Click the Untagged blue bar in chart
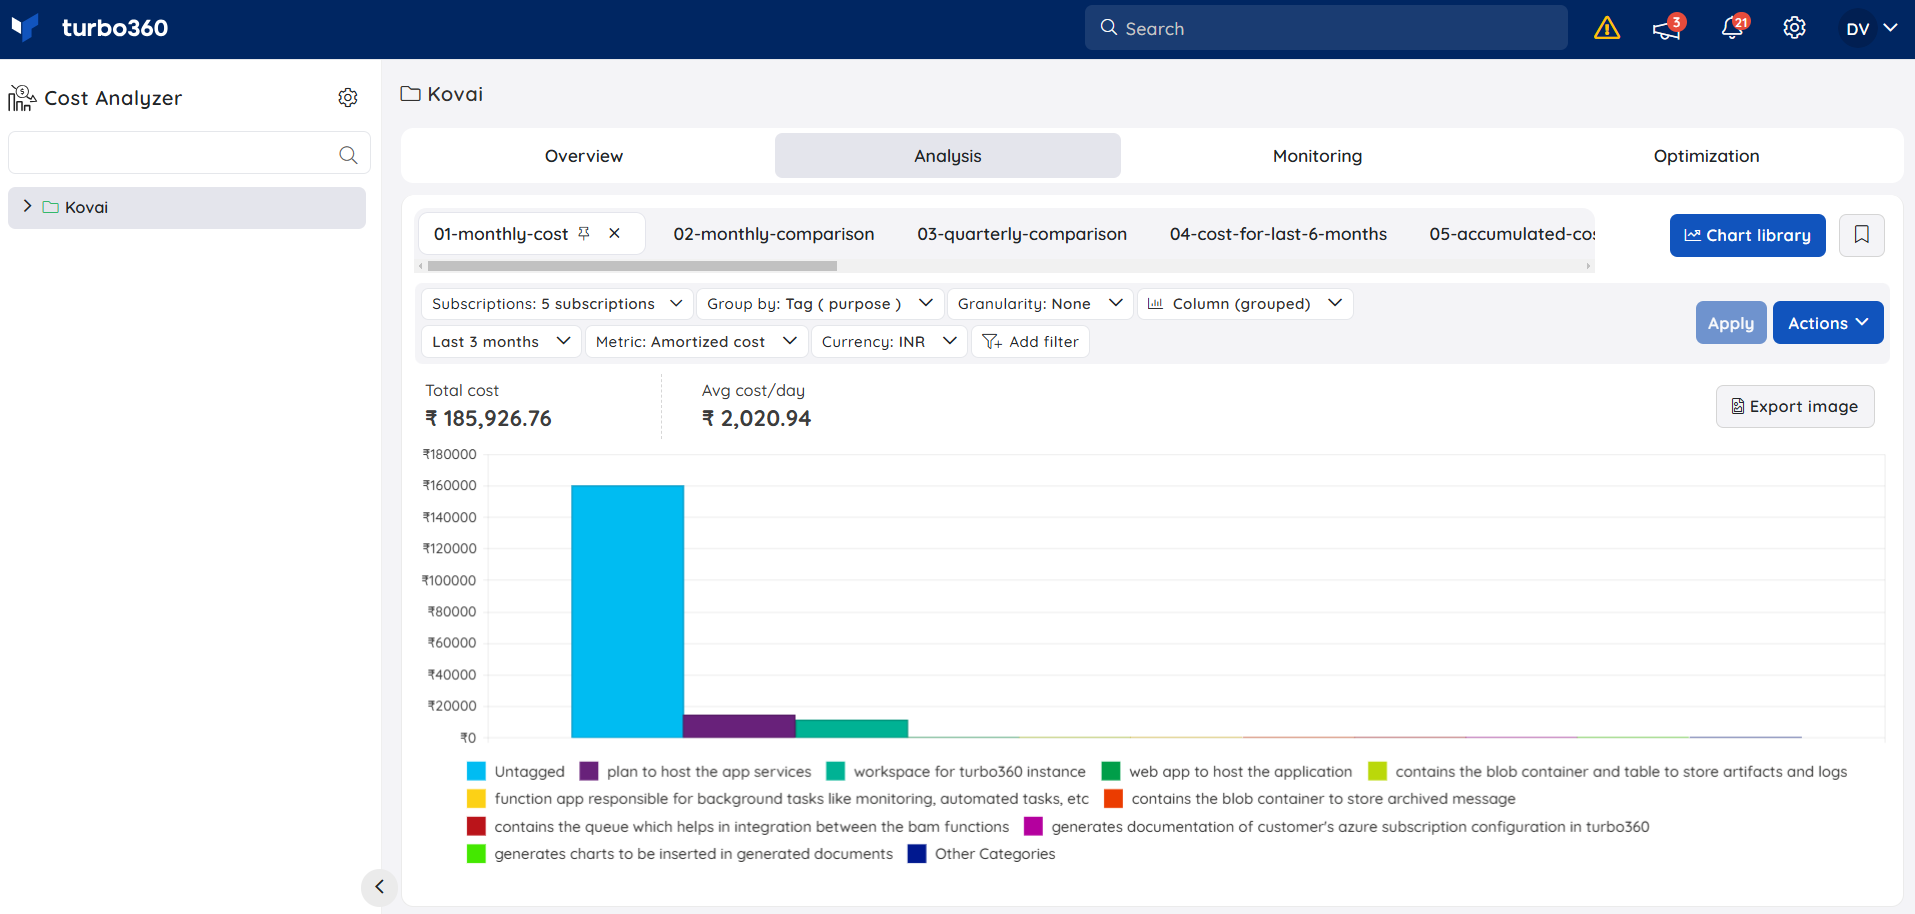 pyautogui.click(x=627, y=611)
